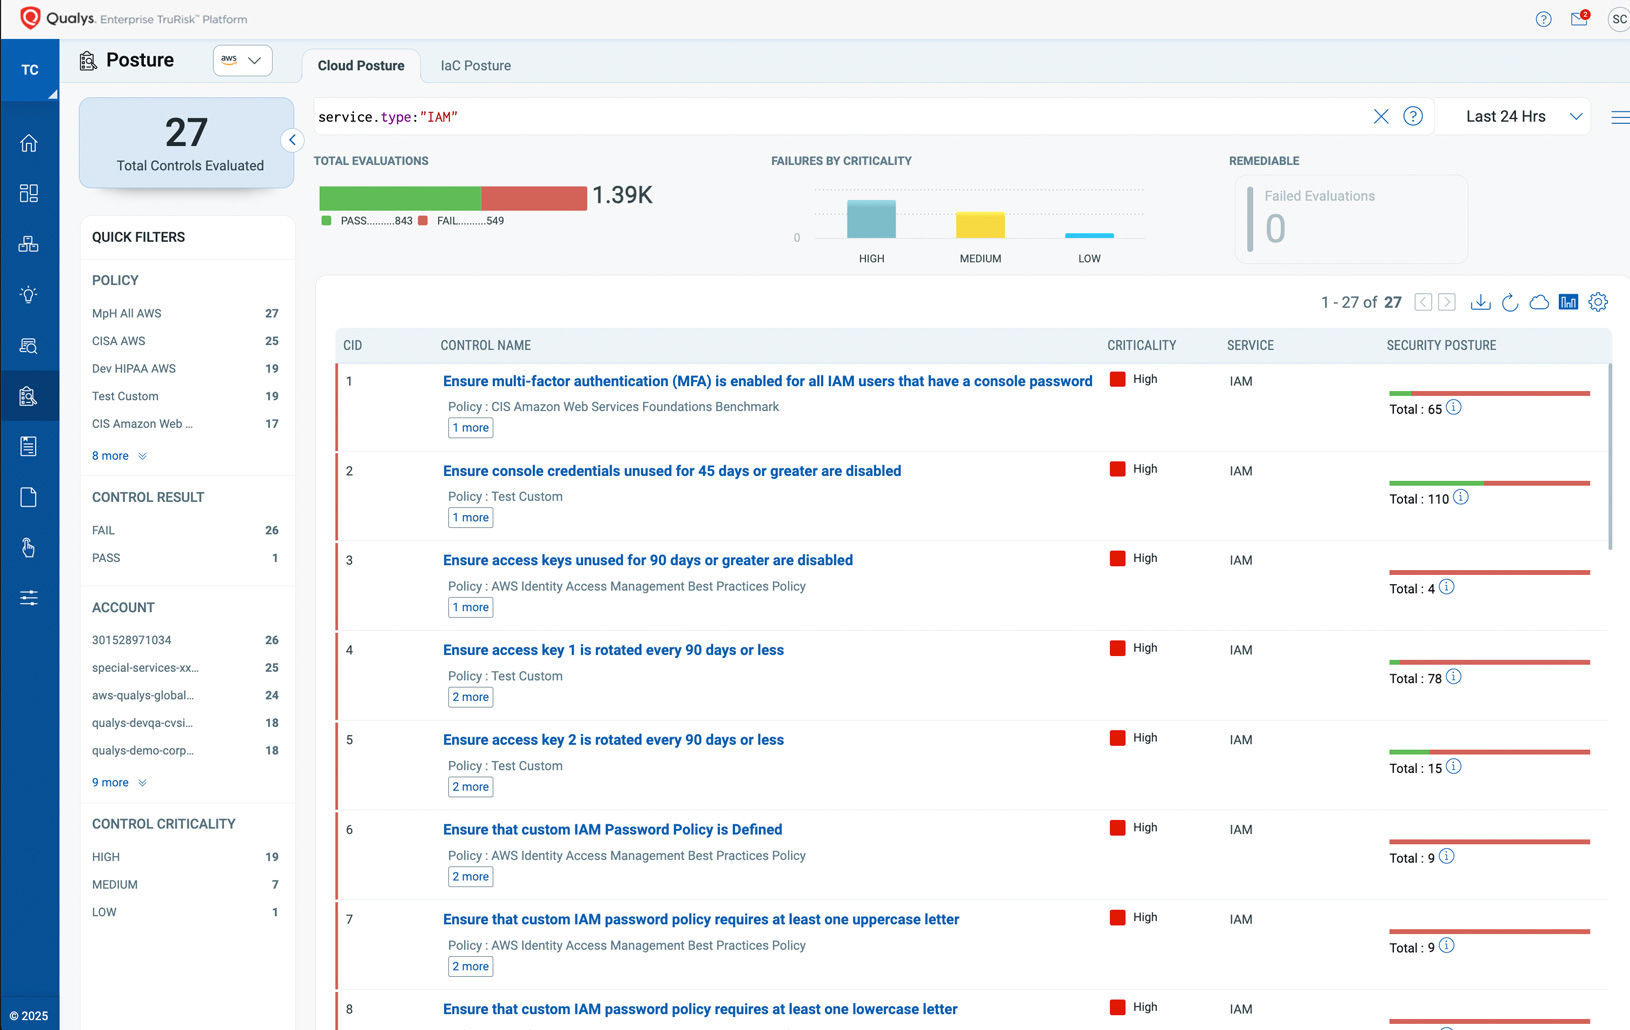Viewport: 1630px width, 1030px height.
Task: Toggle the chart view icon in table toolbar
Action: pyautogui.click(x=1568, y=302)
